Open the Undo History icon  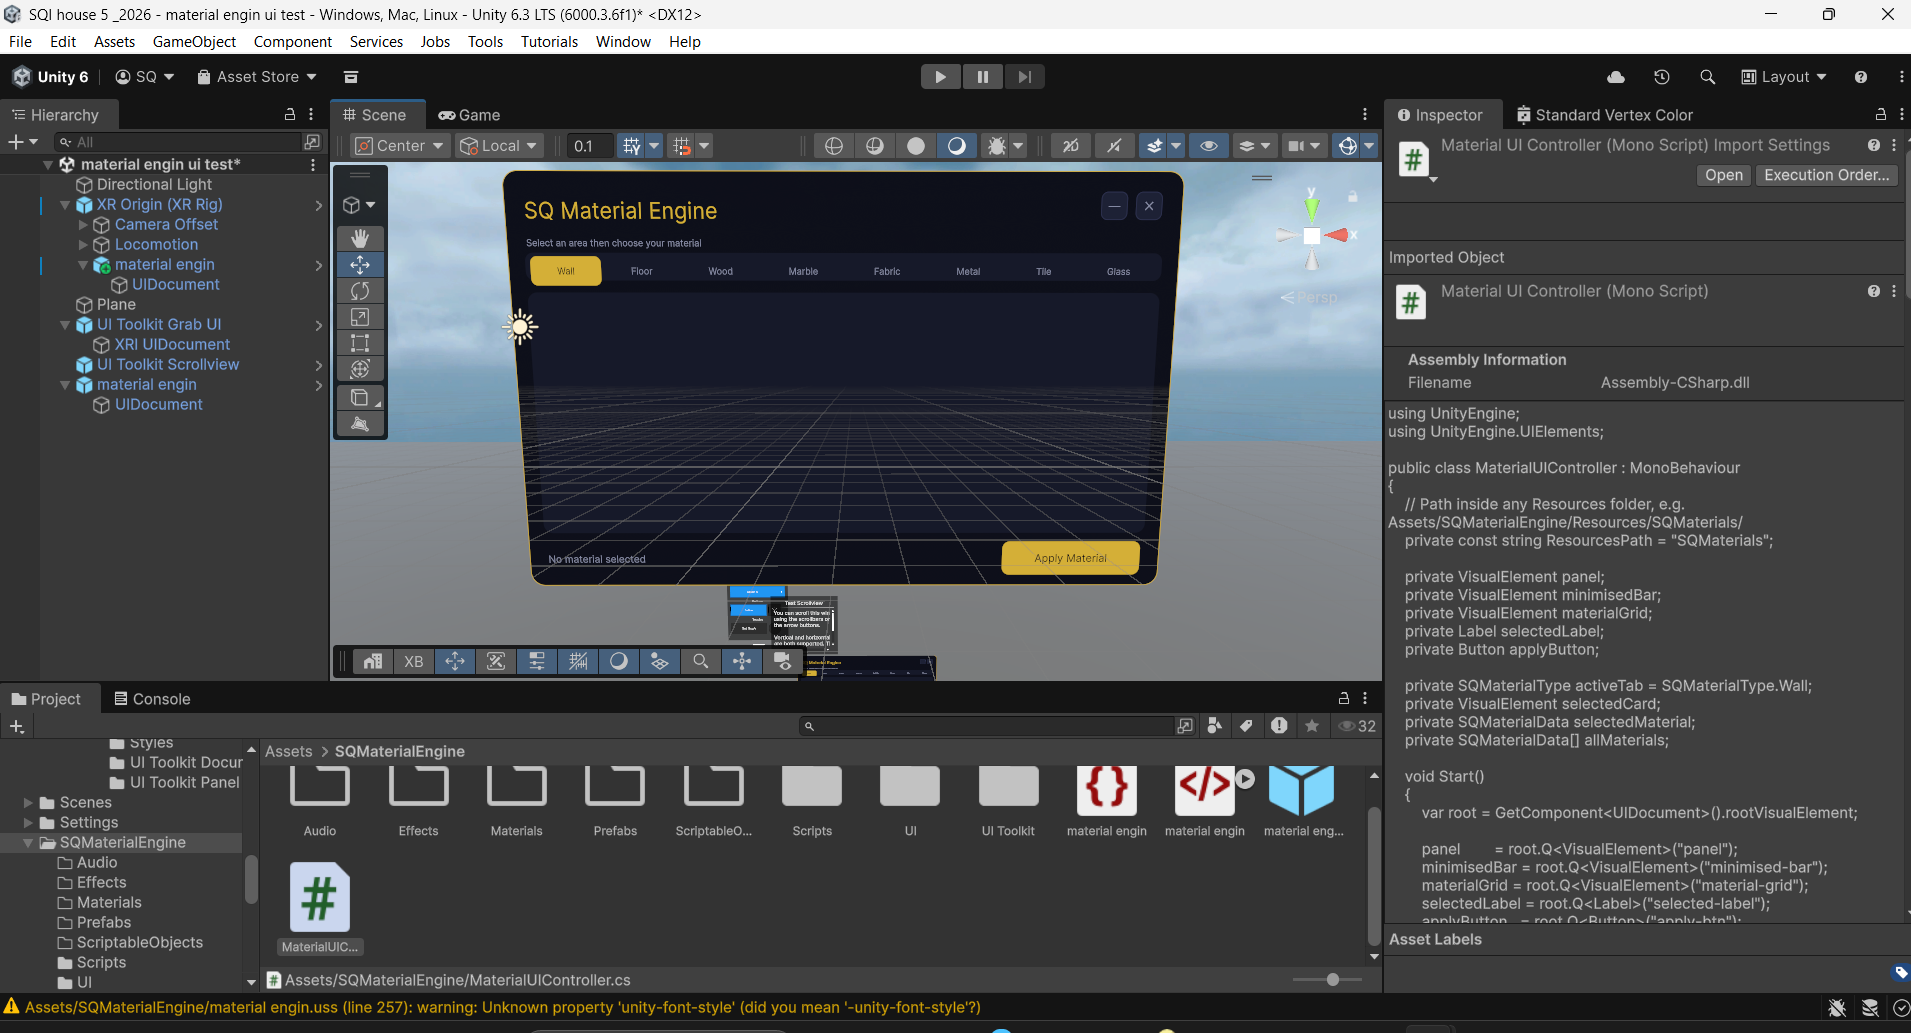[1662, 77]
